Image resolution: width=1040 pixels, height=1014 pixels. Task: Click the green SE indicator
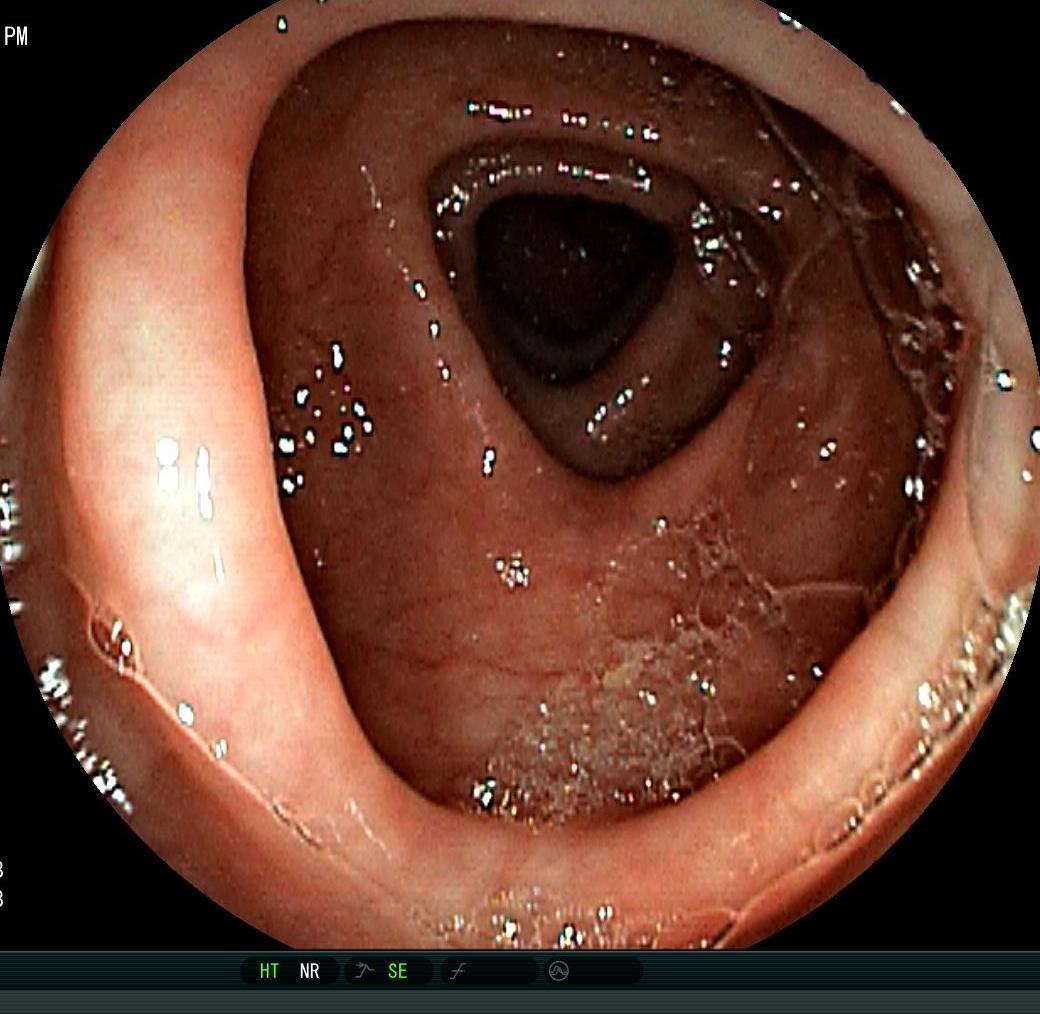pyautogui.click(x=397, y=971)
